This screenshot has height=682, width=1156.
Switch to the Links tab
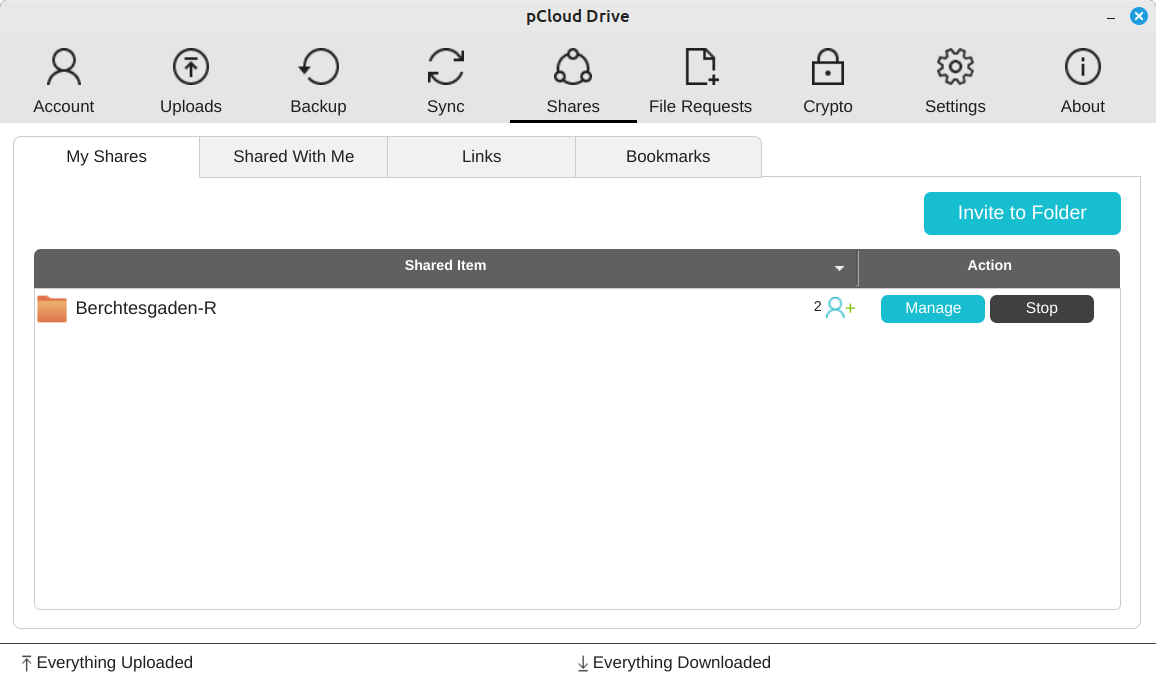[x=481, y=156]
